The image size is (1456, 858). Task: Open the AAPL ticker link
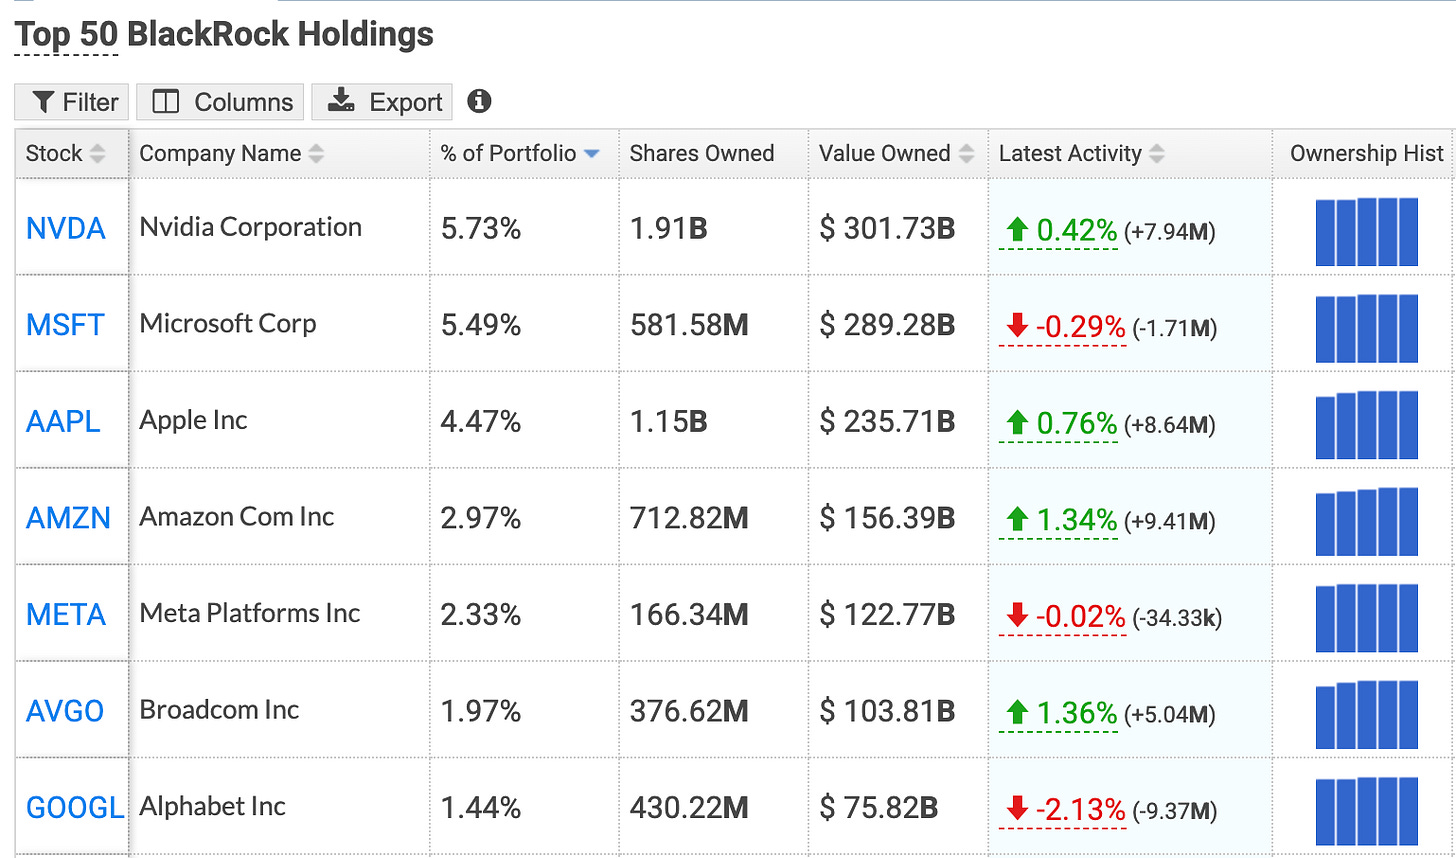tap(63, 422)
